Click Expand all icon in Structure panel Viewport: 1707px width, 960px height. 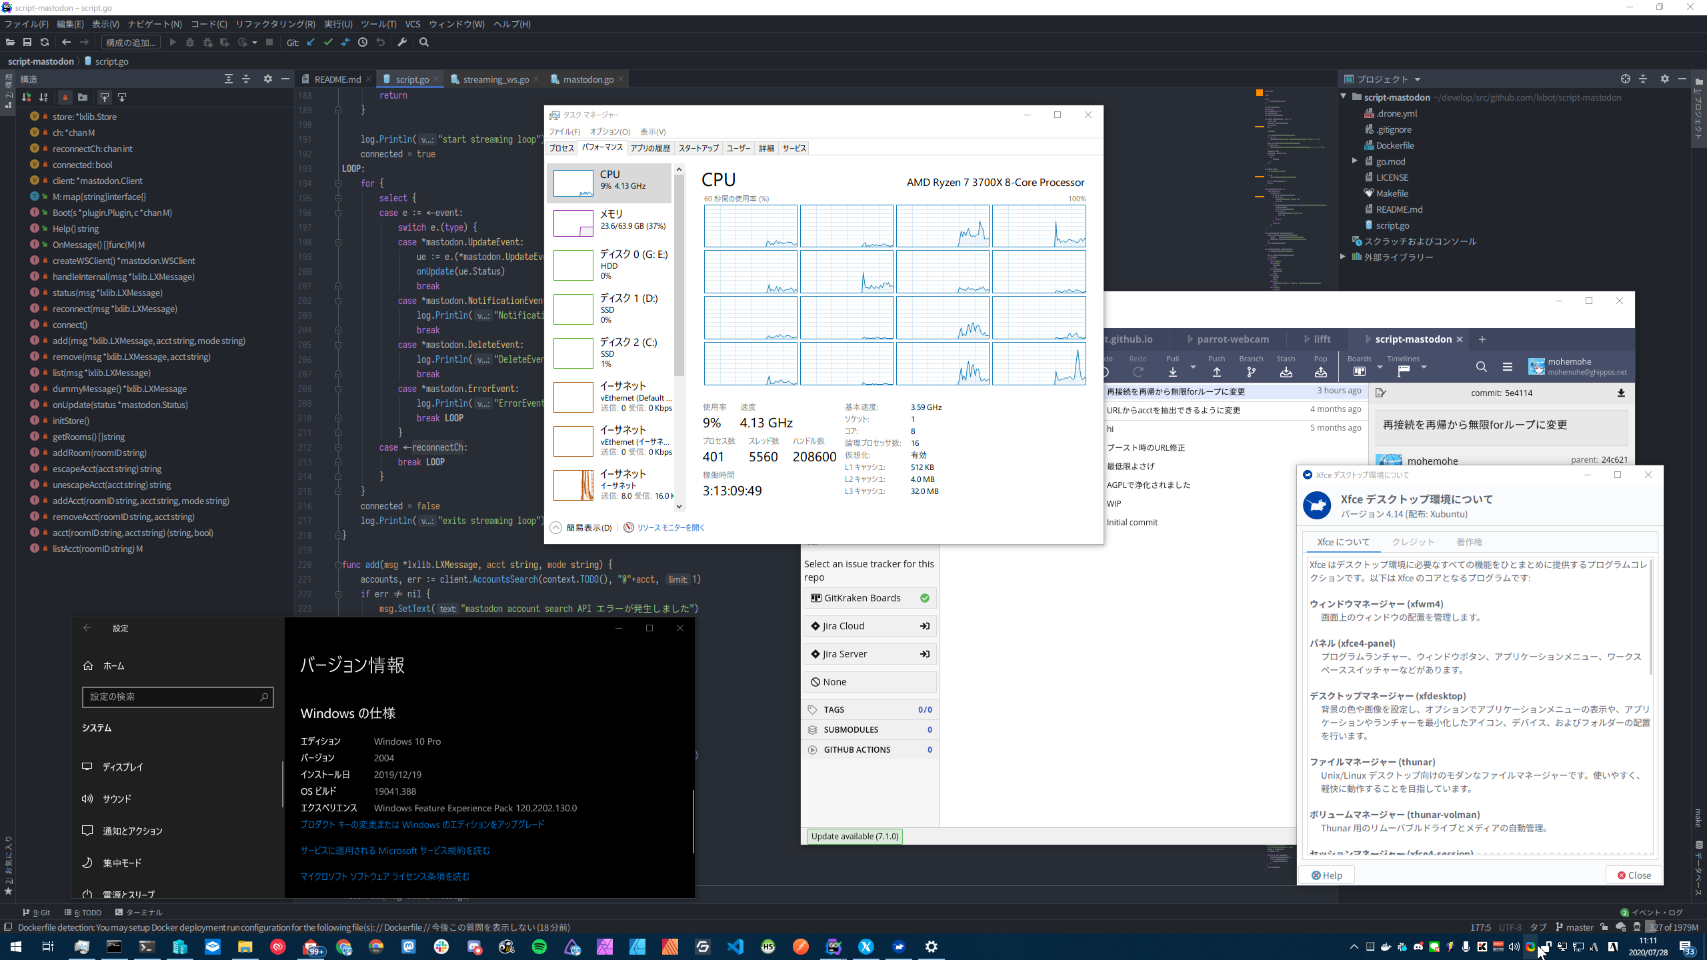228,78
